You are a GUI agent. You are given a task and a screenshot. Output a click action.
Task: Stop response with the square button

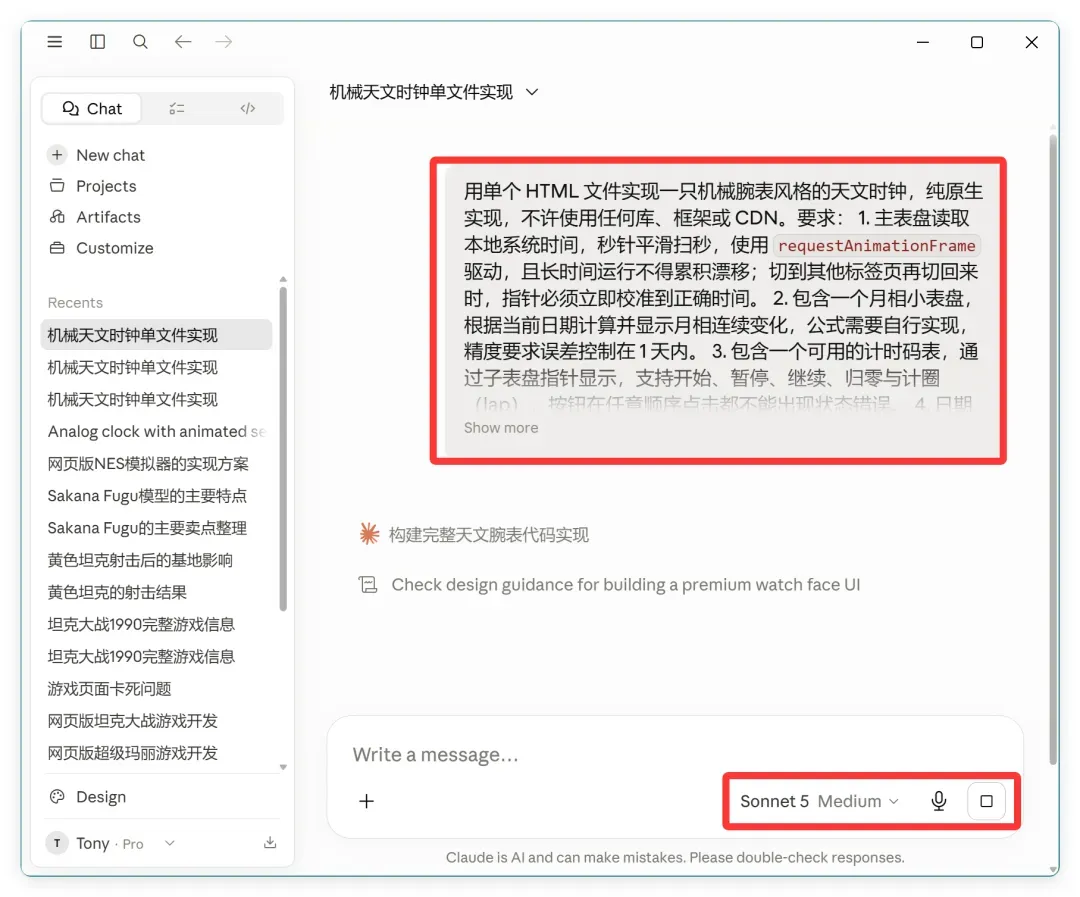pyautogui.click(x=986, y=801)
